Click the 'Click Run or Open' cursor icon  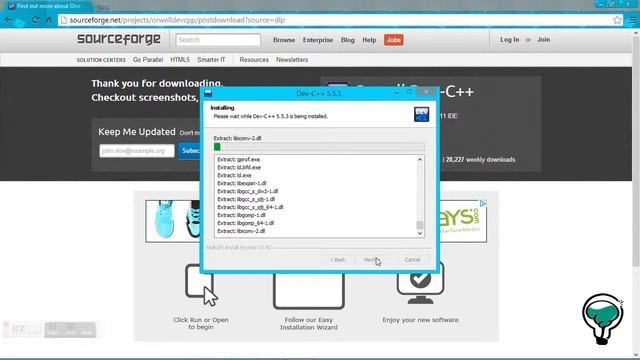pyautogui.click(x=201, y=286)
